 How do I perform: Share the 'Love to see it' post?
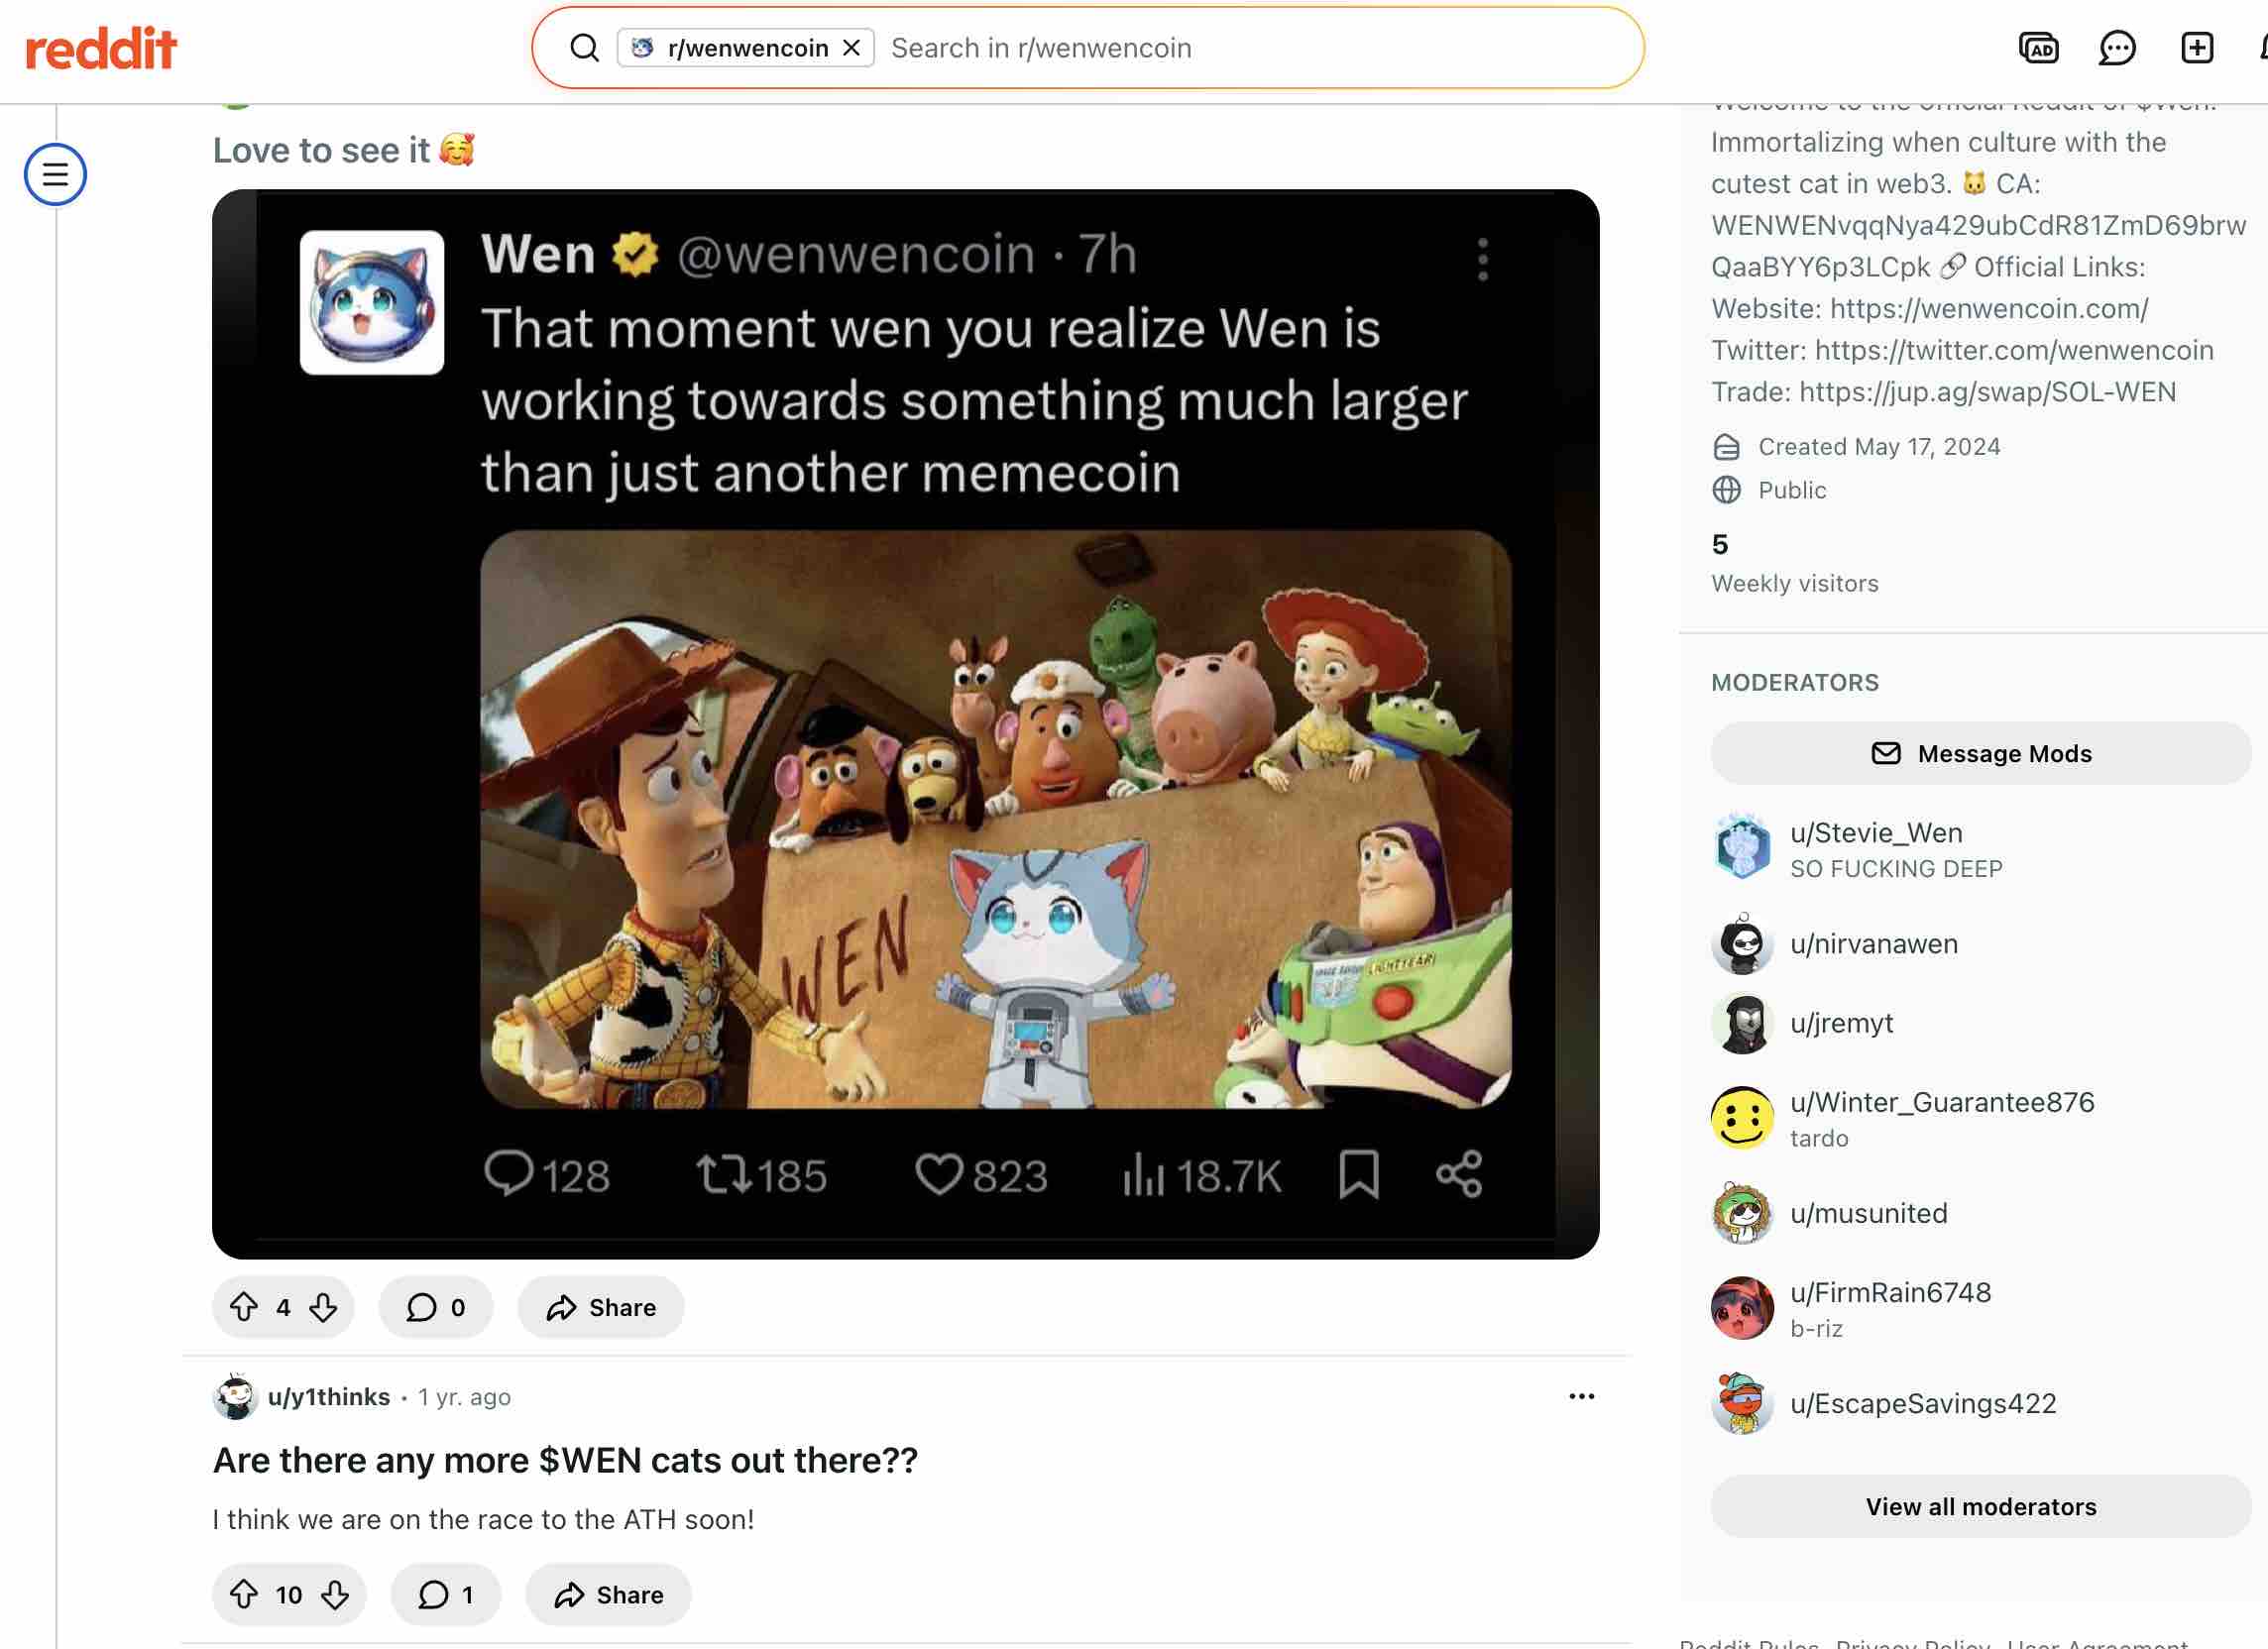coord(601,1307)
